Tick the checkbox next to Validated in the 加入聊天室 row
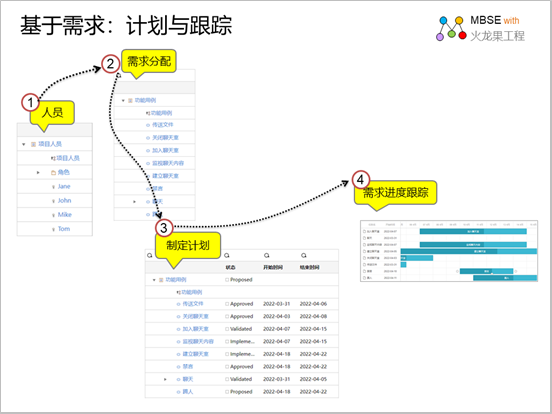The width and height of the screenshot is (552, 414). click(x=227, y=329)
